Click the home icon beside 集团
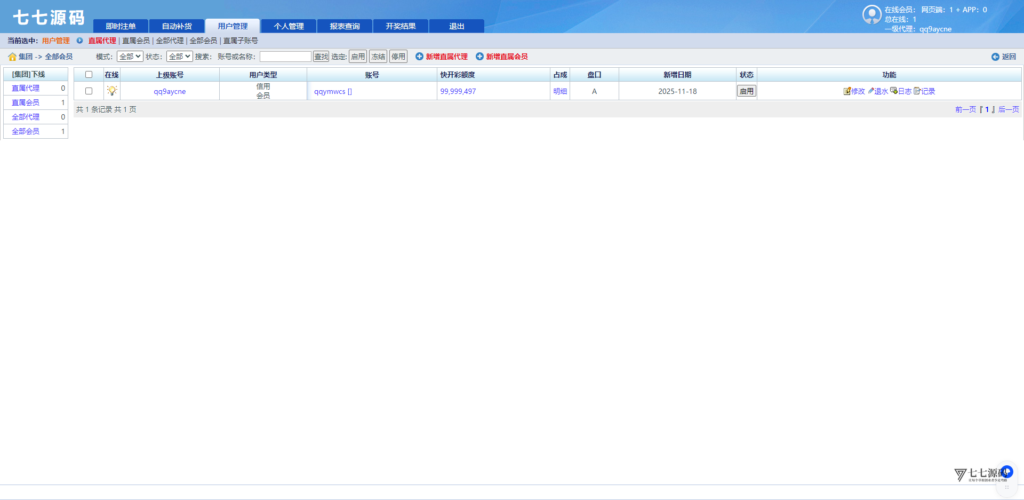This screenshot has height=500, width=1024. [x=12, y=57]
